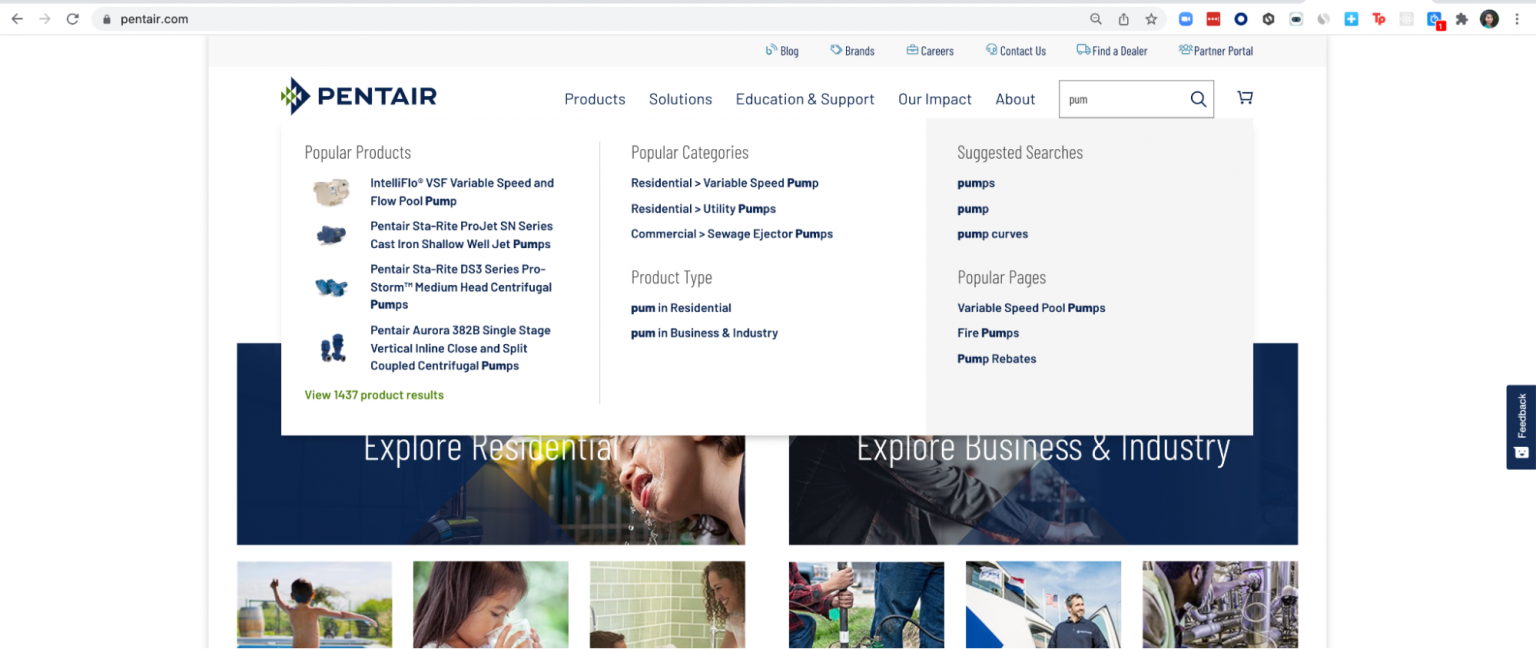This screenshot has width=1536, height=649.
Task: View 1437 product results
Action: [x=374, y=395]
